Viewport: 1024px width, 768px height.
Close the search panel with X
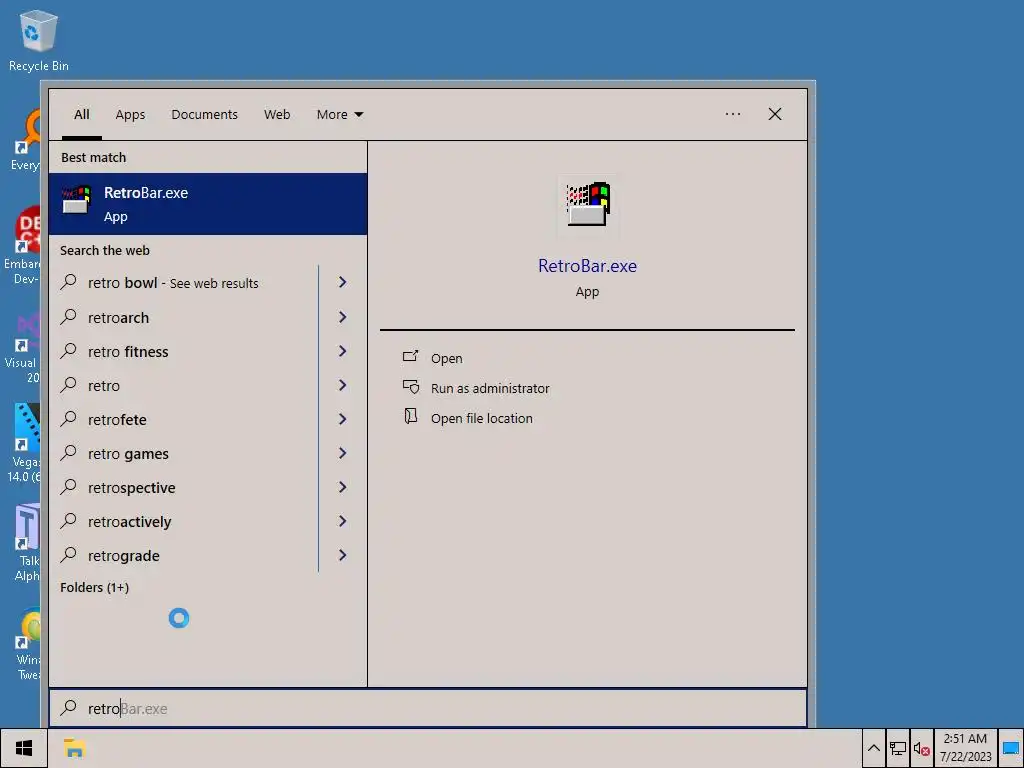click(775, 114)
